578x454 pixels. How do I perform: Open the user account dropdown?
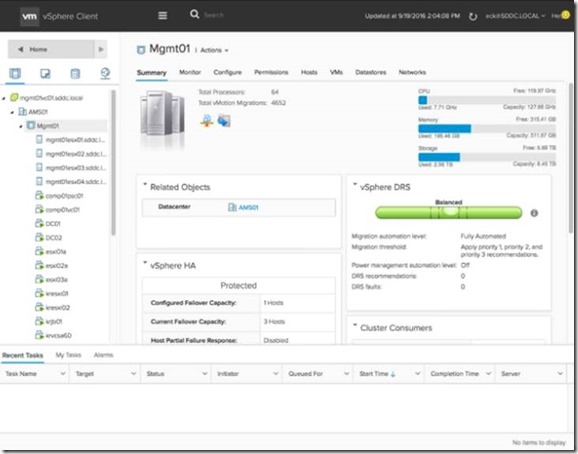(515, 16)
